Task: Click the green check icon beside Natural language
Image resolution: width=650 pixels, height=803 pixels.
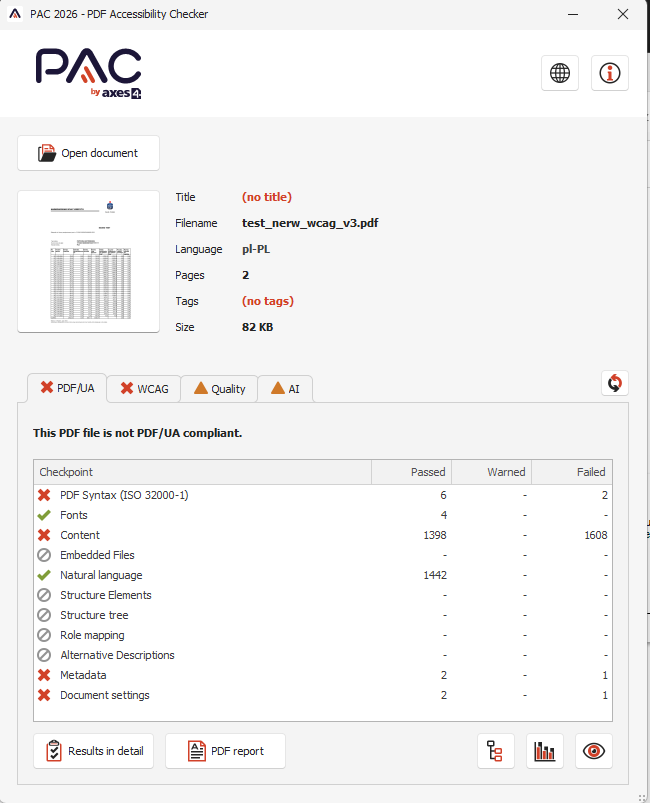Action: pyautogui.click(x=44, y=575)
